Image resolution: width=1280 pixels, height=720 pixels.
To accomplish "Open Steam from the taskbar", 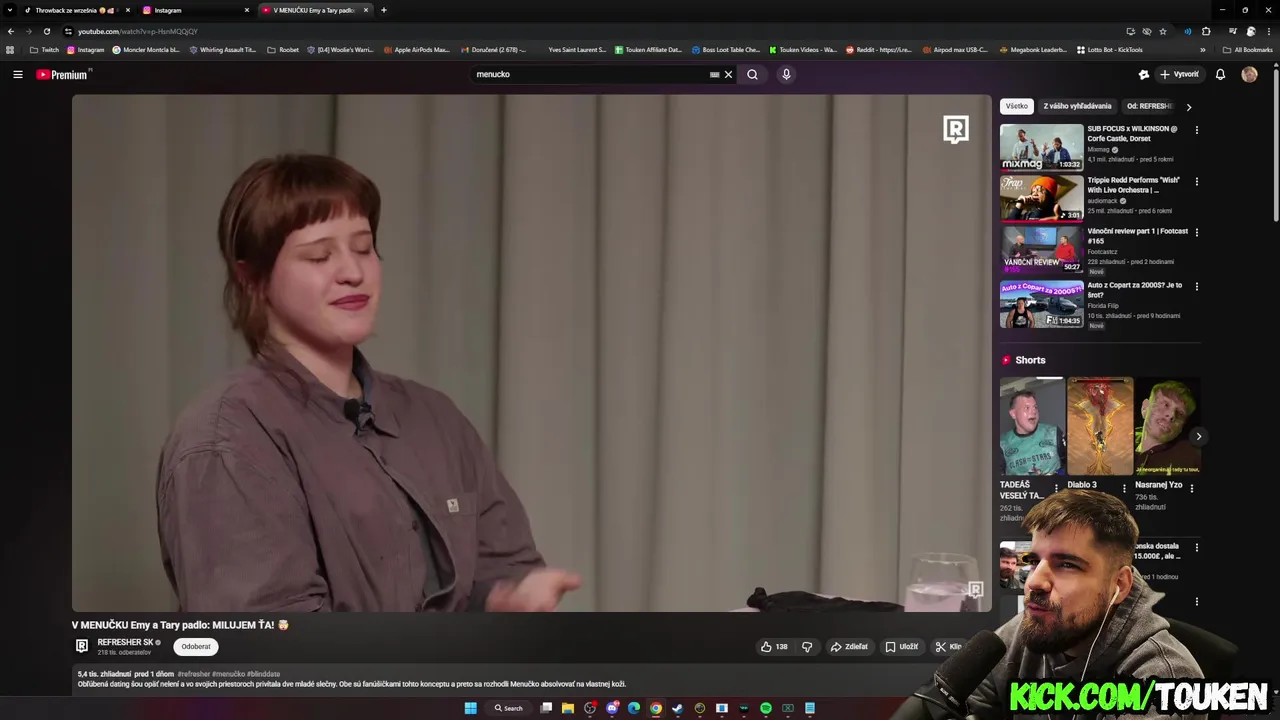I will [x=677, y=708].
